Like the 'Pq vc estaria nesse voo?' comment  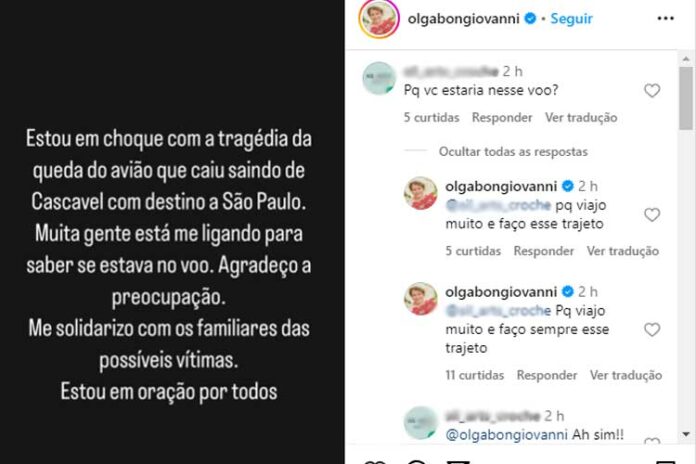(x=652, y=91)
